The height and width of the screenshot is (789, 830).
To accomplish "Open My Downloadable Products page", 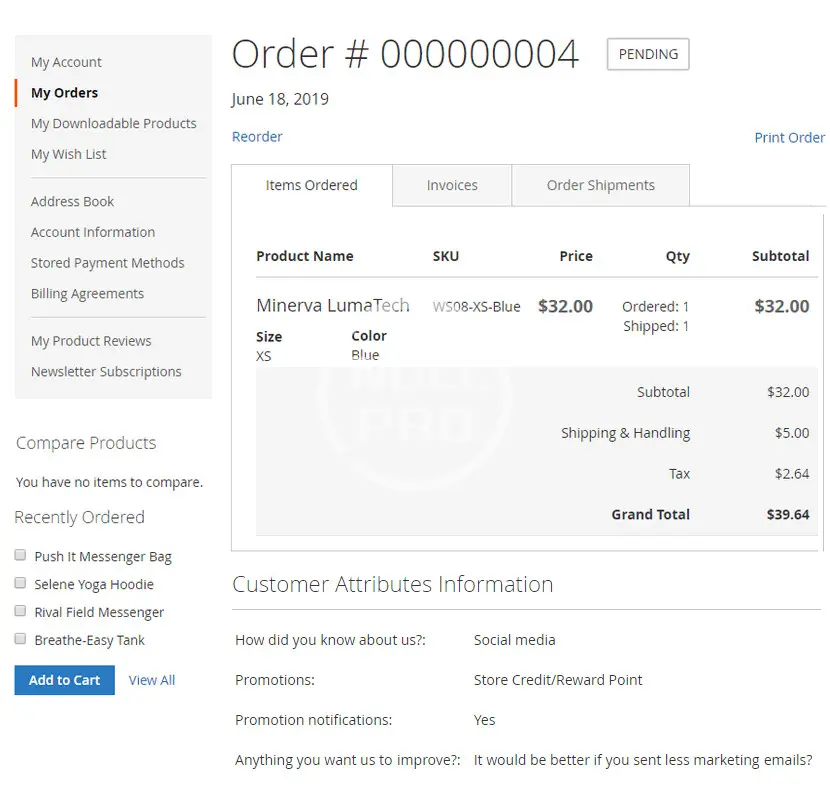I will [113, 123].
